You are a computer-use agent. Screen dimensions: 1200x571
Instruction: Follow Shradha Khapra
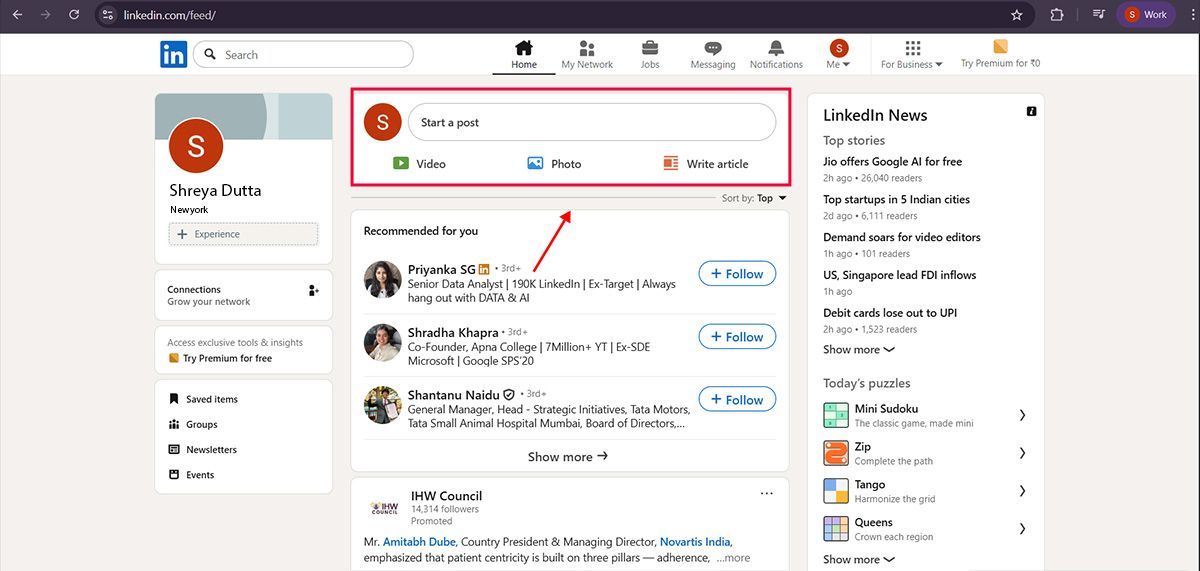[x=737, y=337]
